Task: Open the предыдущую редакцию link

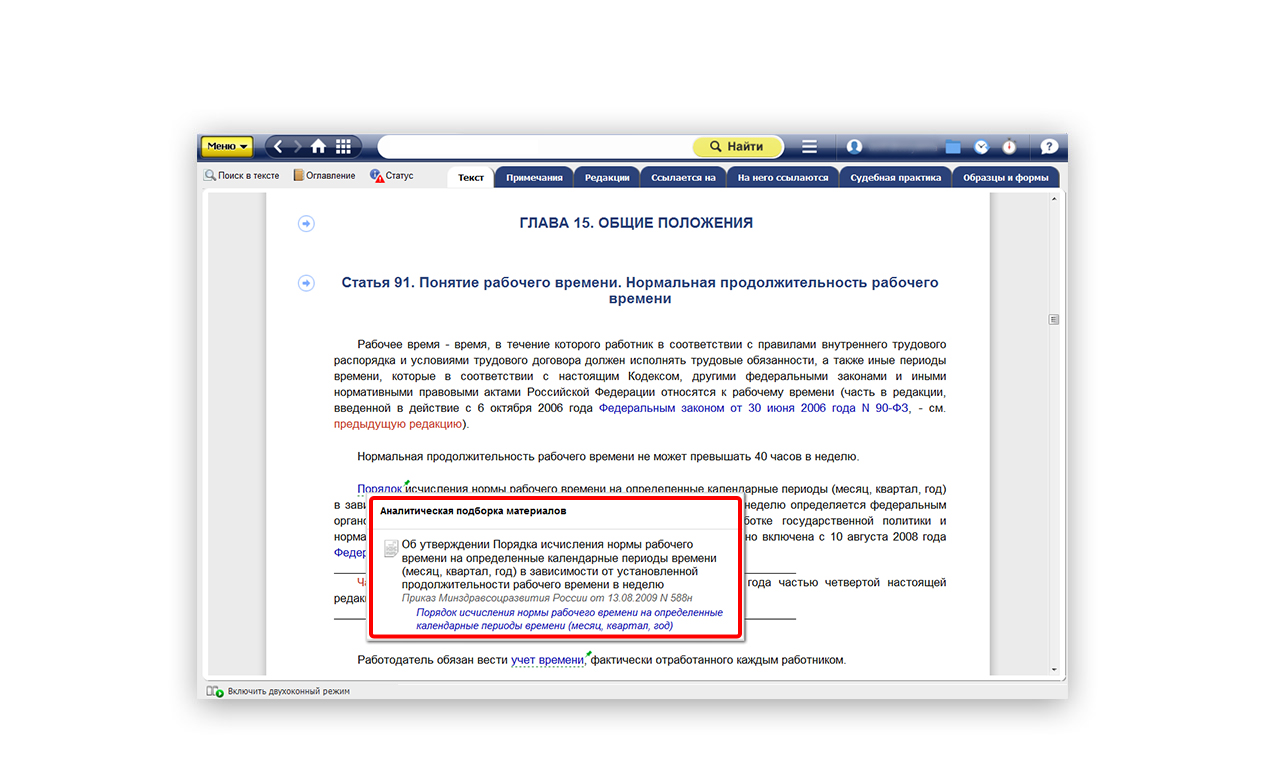Action: [398, 424]
